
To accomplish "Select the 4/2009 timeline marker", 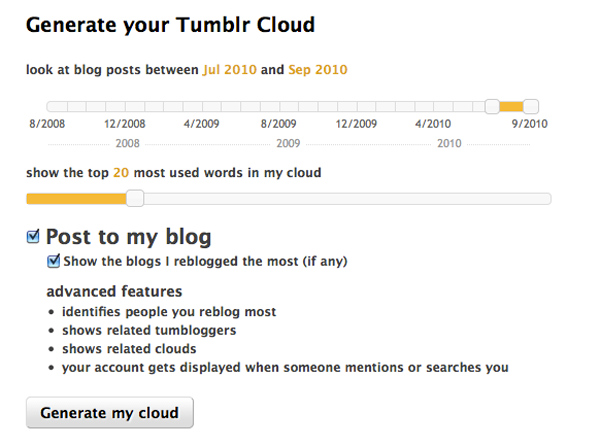I will coord(201,124).
